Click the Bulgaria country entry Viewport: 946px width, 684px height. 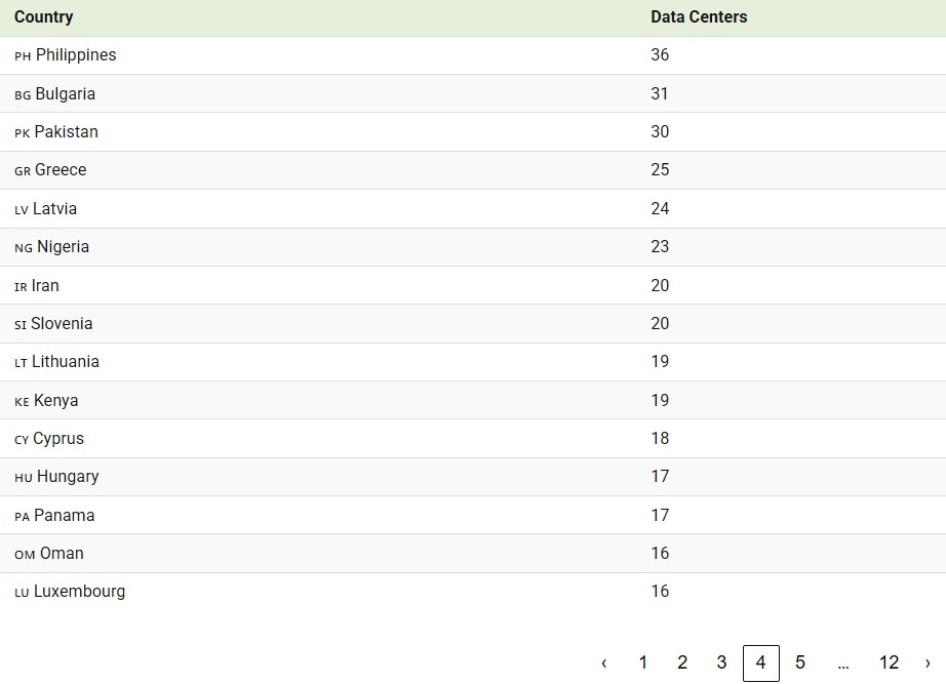click(65, 94)
